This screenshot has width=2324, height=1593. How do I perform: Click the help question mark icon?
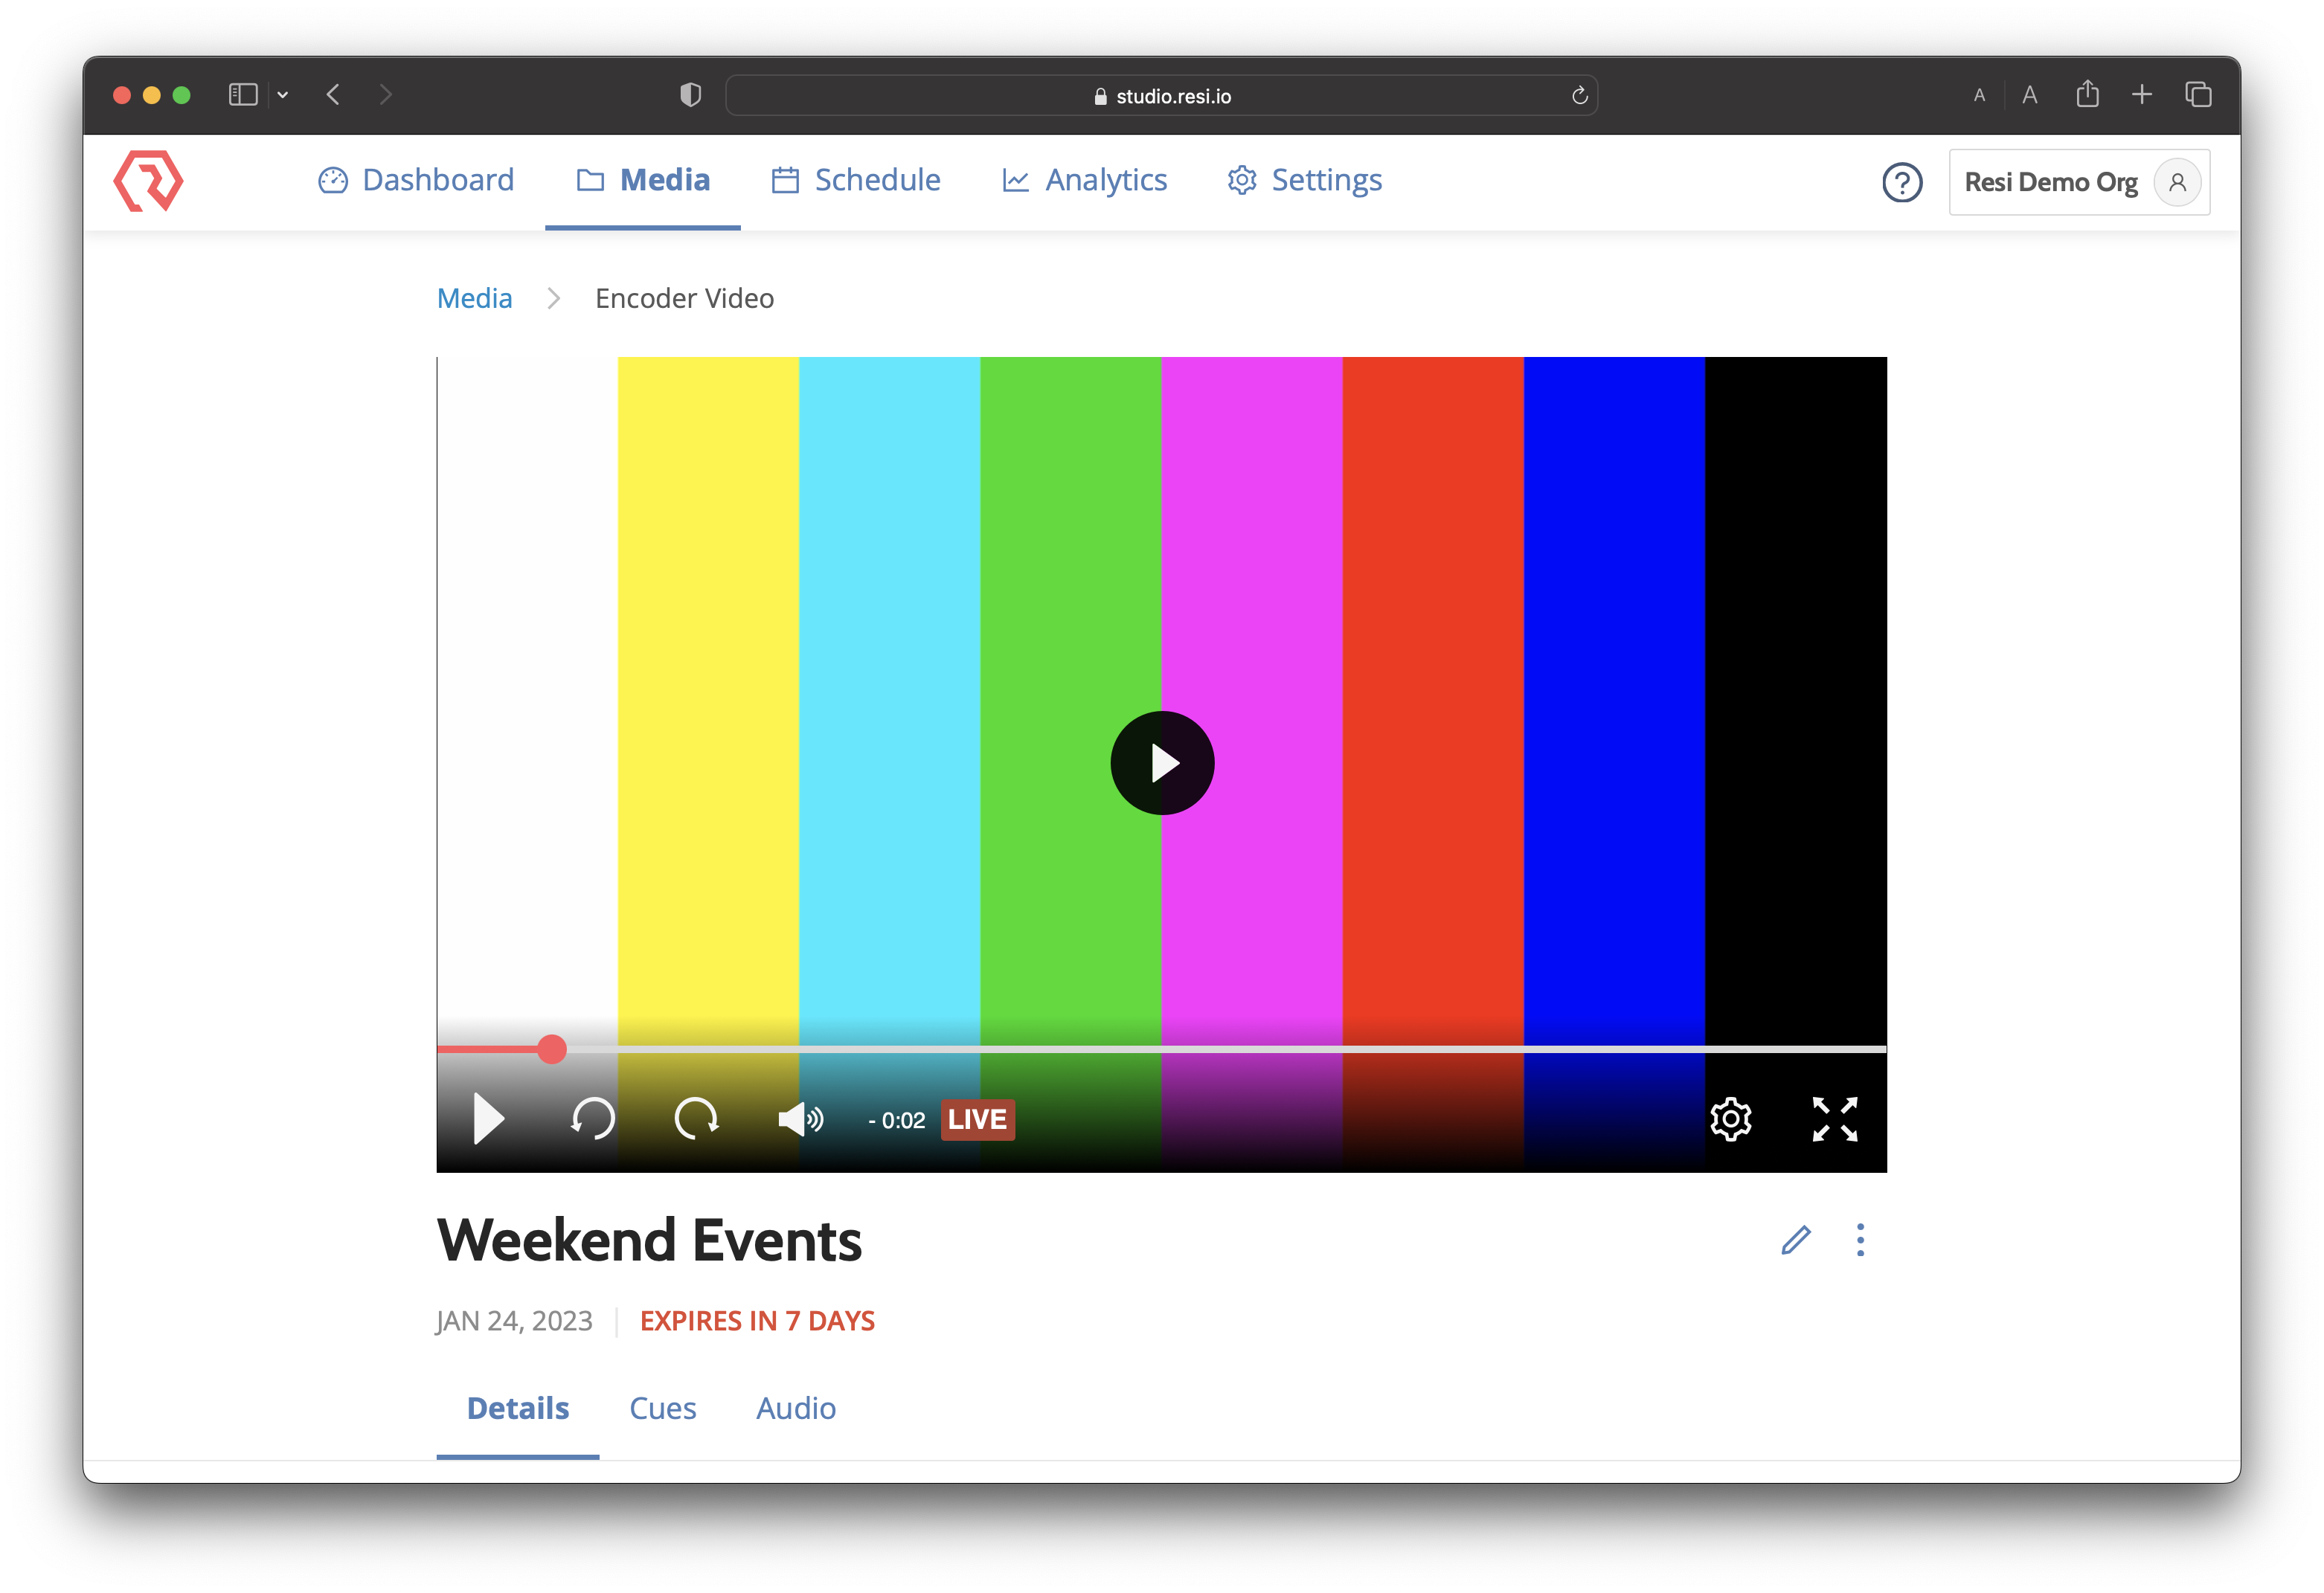pos(1902,182)
